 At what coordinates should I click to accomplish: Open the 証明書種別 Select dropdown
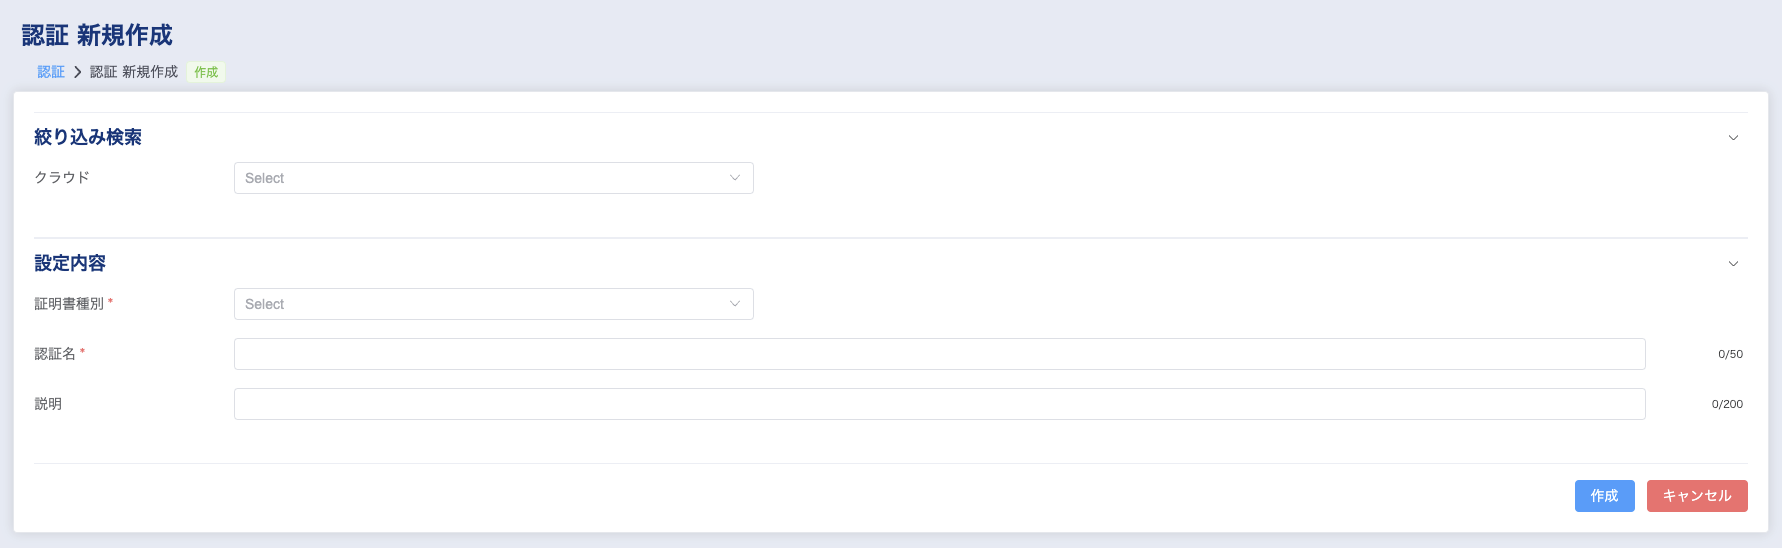(480, 304)
